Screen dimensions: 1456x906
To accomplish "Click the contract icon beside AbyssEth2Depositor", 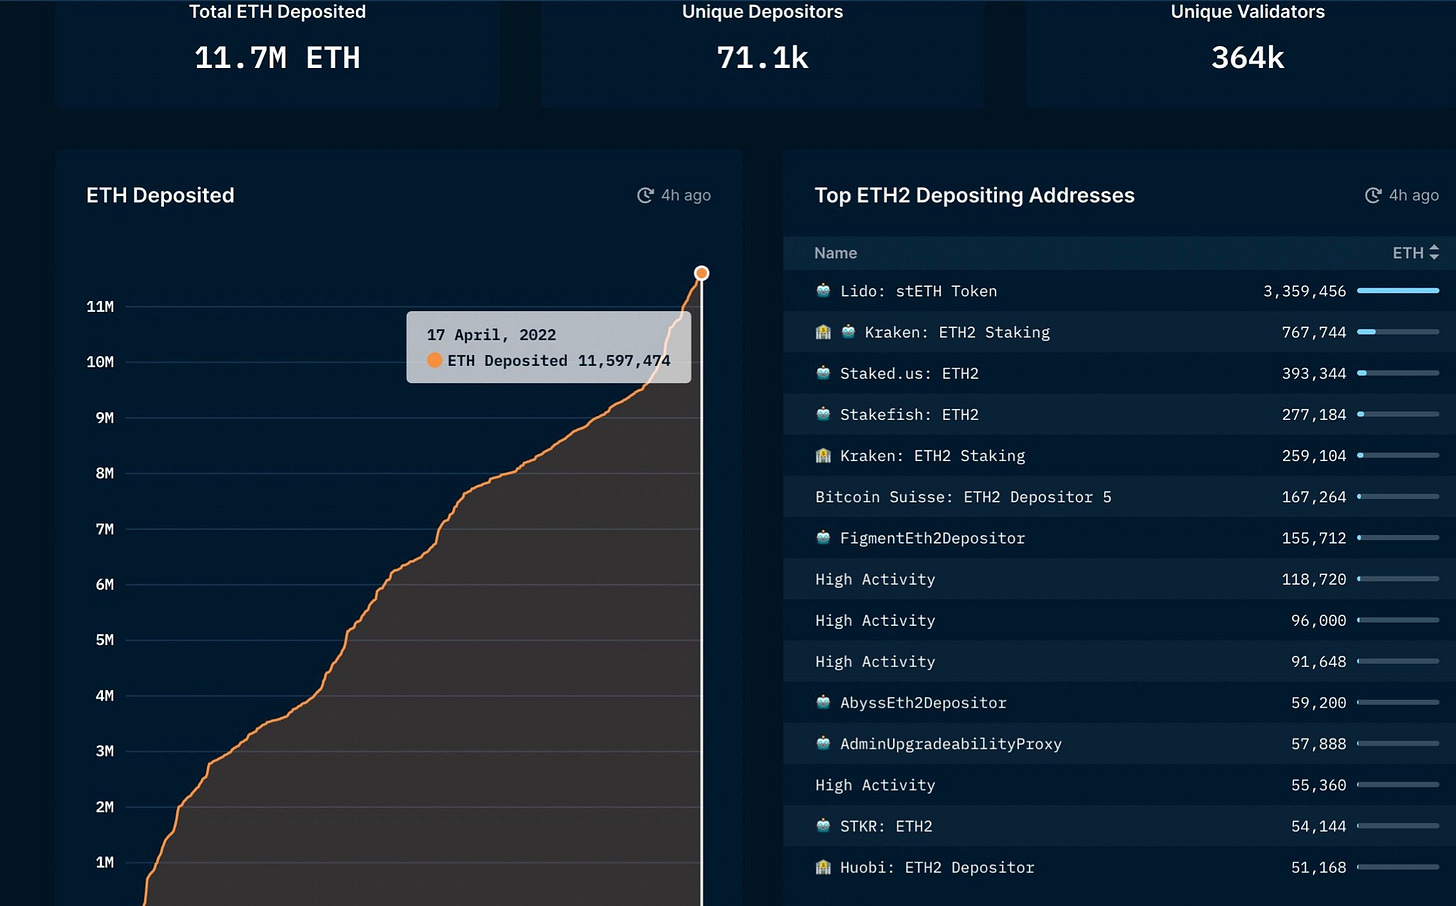I will pos(823,702).
